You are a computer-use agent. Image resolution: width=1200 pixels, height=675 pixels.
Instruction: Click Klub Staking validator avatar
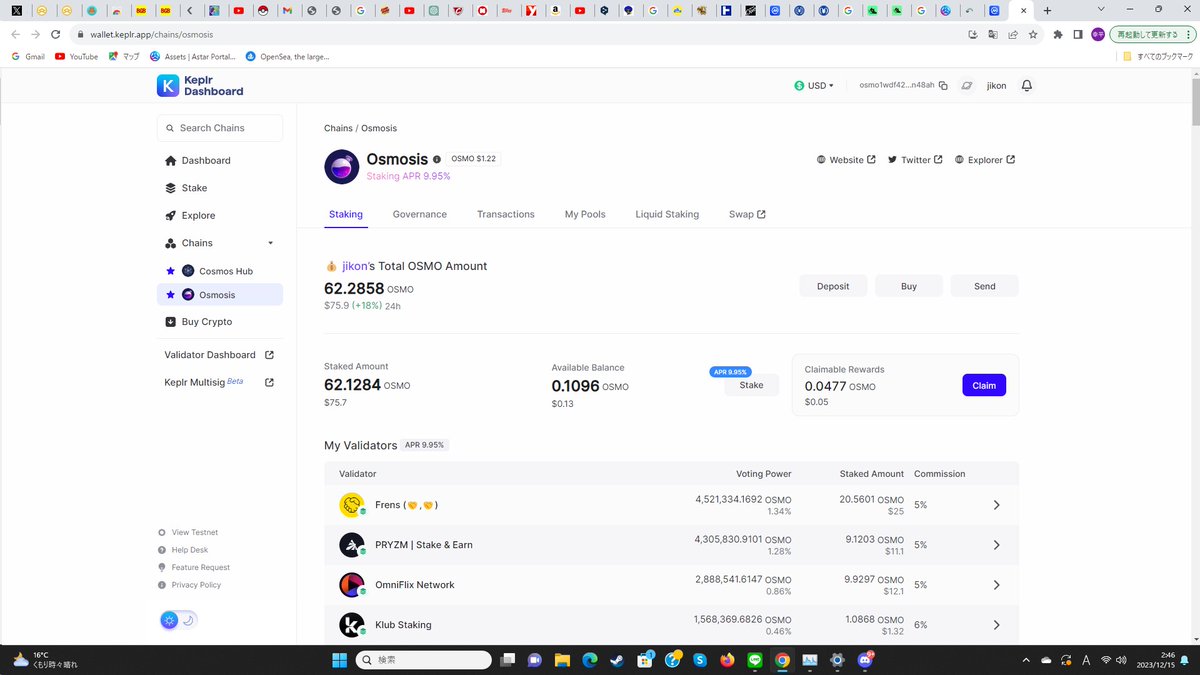[x=351, y=625]
